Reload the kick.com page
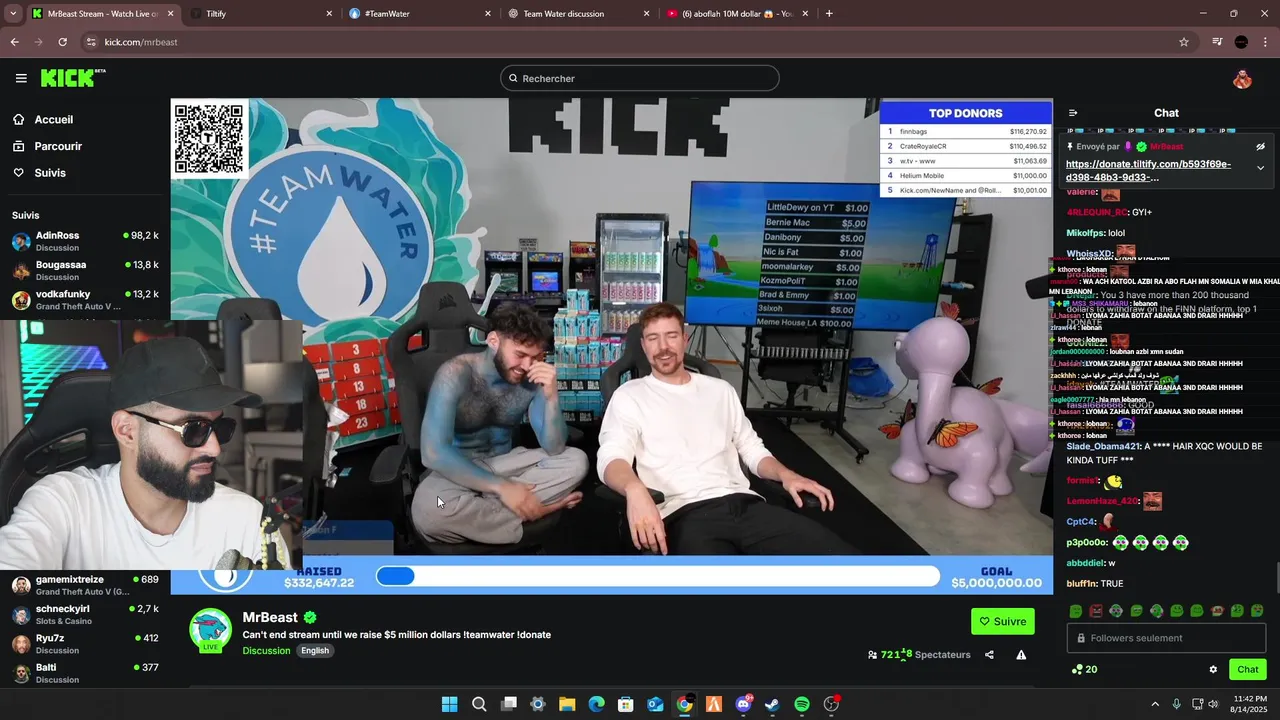Image resolution: width=1280 pixels, height=720 pixels. 62,42
